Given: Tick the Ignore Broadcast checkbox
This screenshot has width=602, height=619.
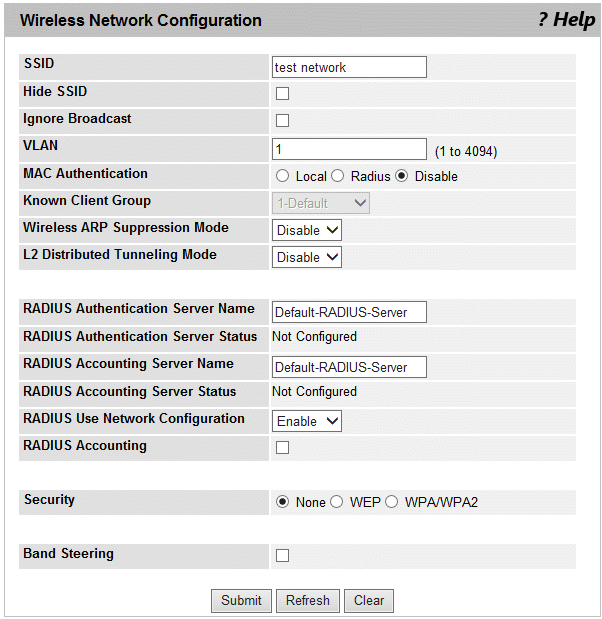Looking at the screenshot, I should coord(282,121).
